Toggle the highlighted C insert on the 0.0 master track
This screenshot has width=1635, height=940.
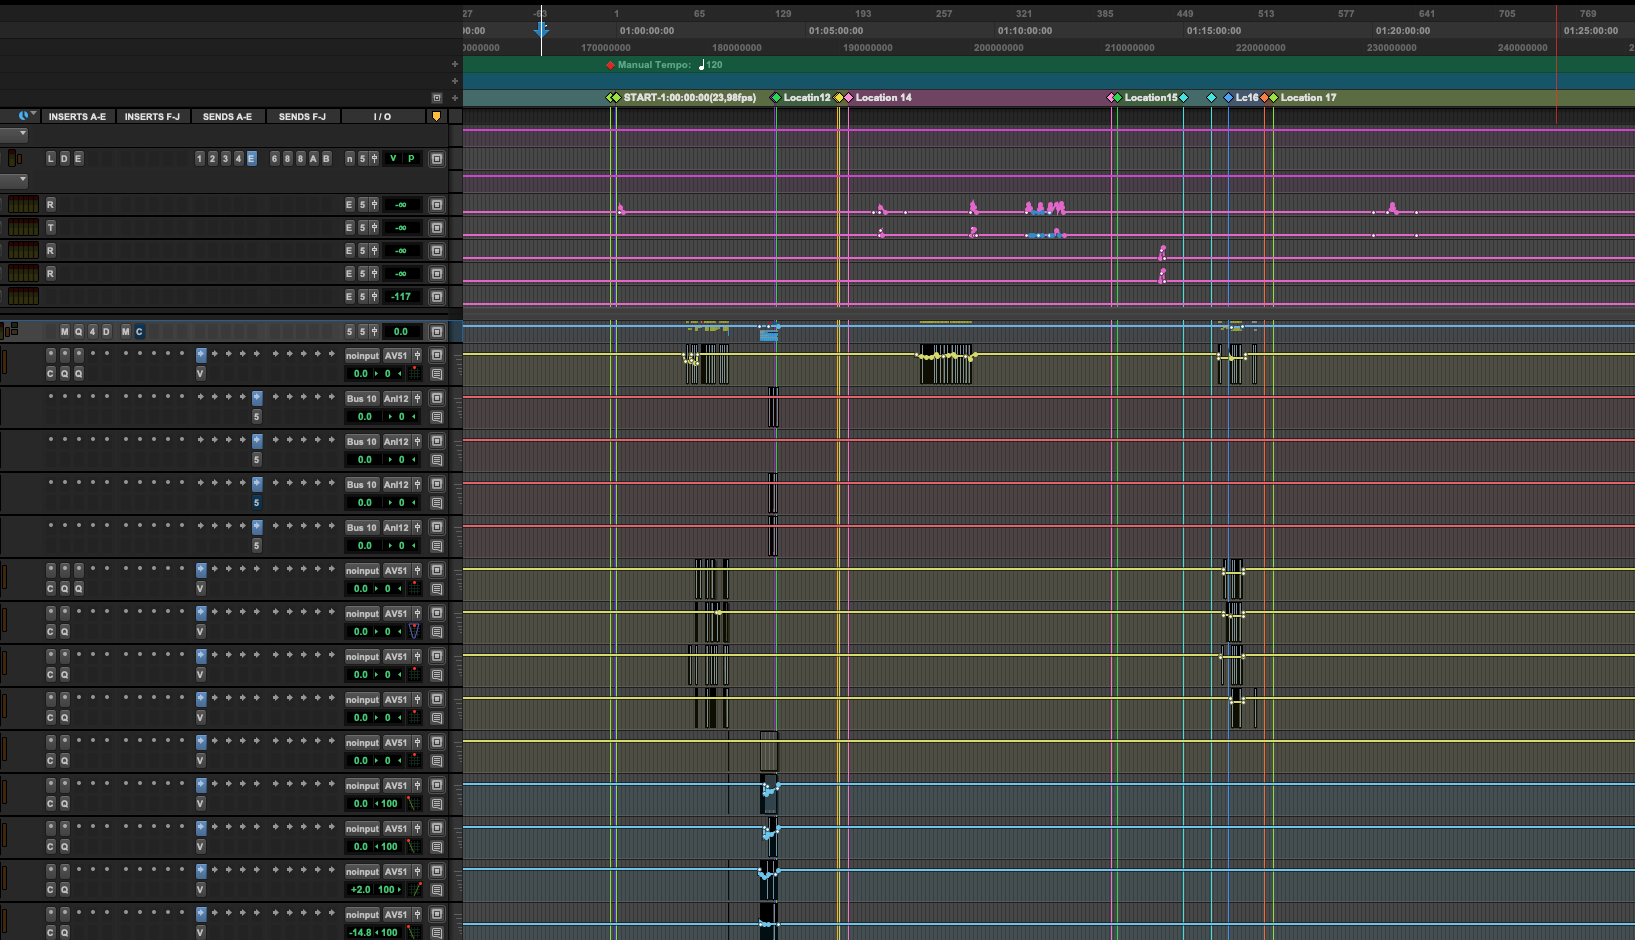139,332
